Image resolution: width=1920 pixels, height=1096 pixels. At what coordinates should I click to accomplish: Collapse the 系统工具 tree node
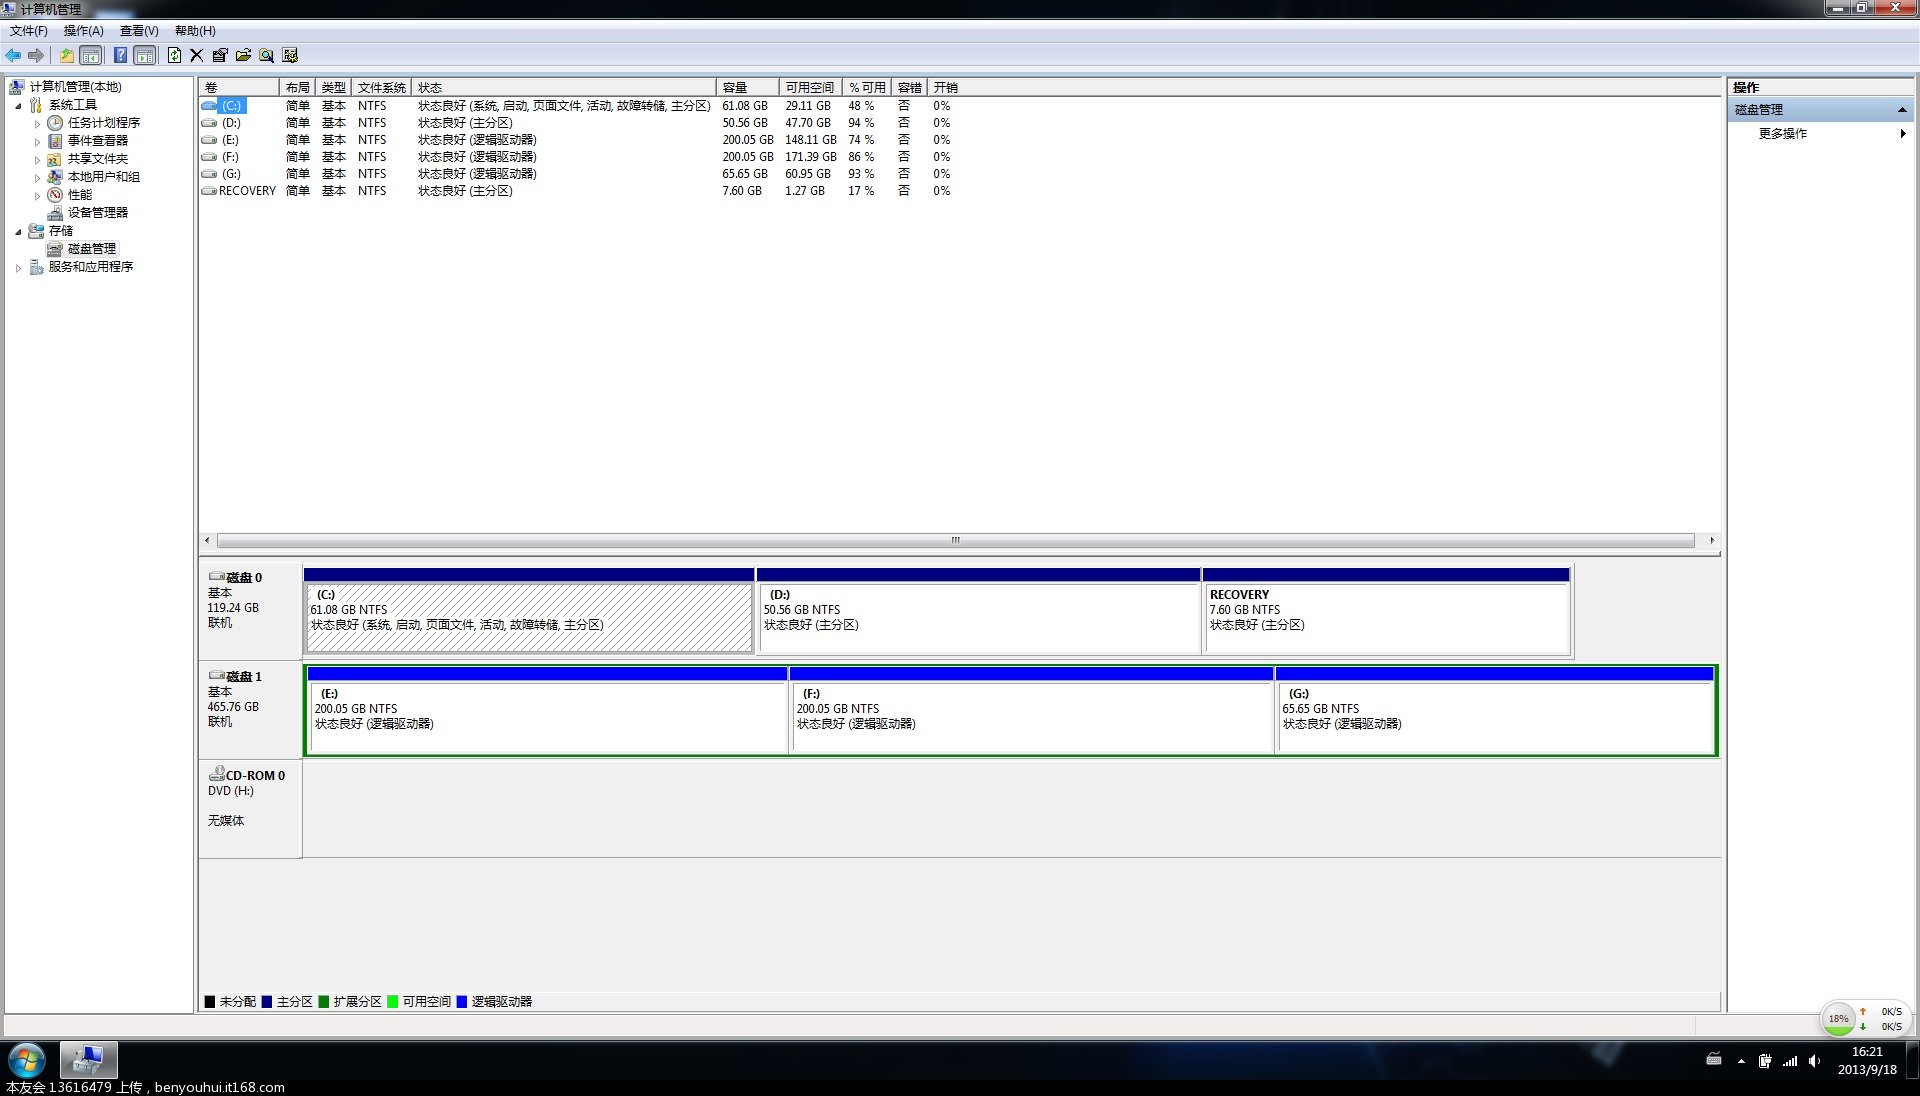click(18, 106)
